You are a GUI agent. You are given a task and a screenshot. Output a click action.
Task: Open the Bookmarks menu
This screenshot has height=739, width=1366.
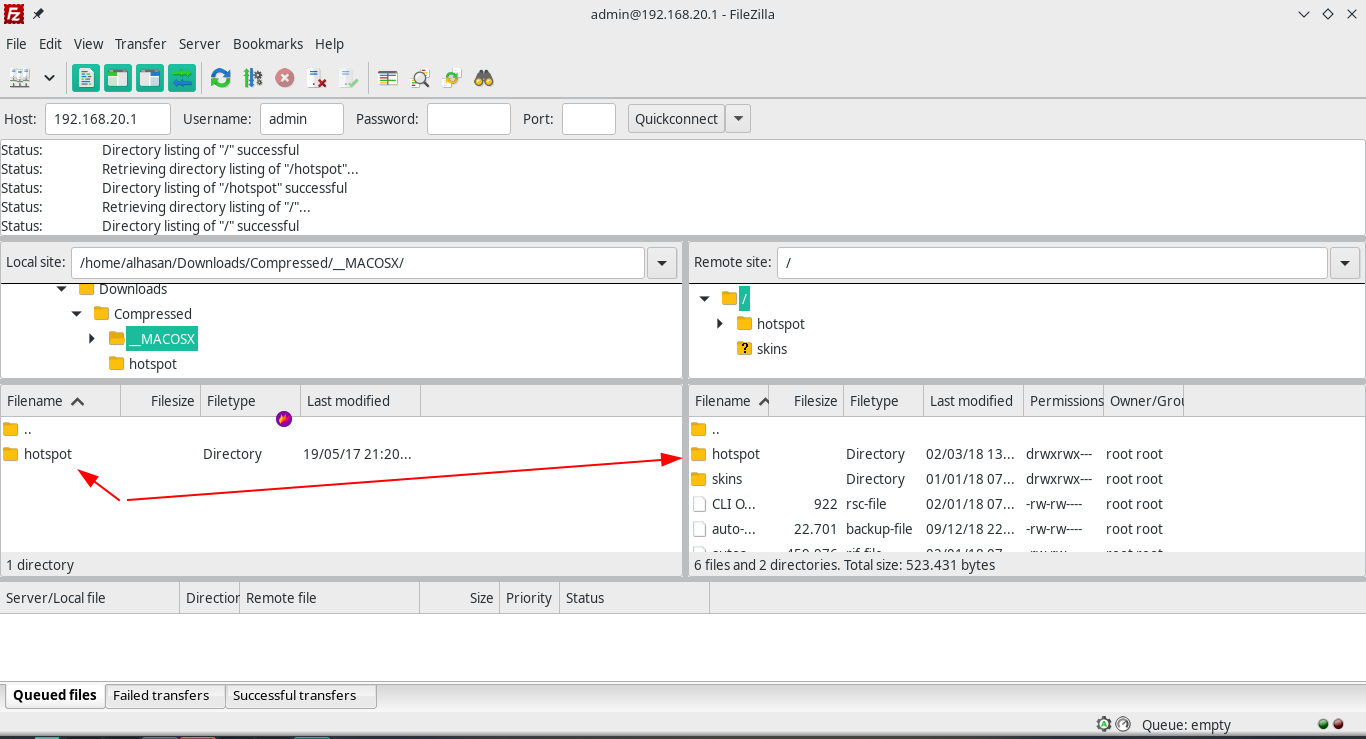click(267, 43)
